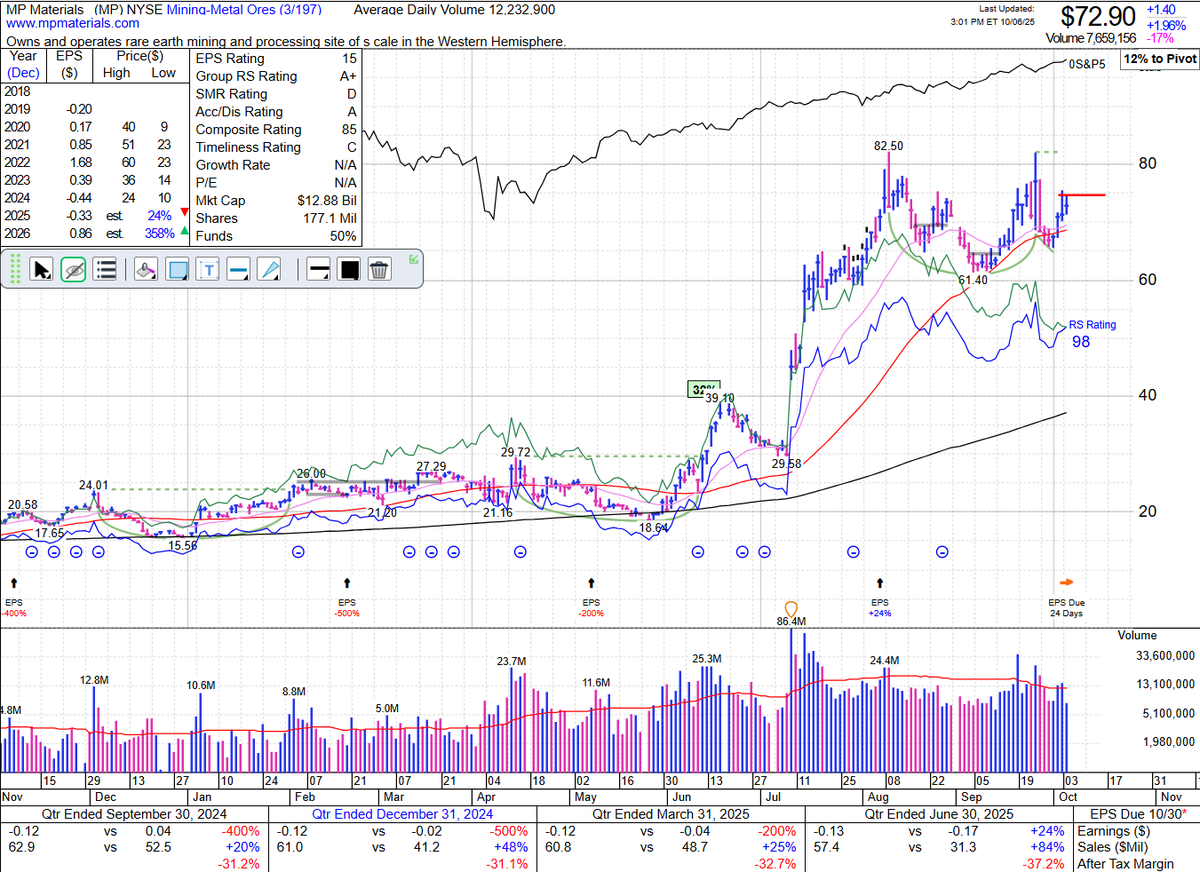Click the 39.10 price peak label

[x=721, y=398]
